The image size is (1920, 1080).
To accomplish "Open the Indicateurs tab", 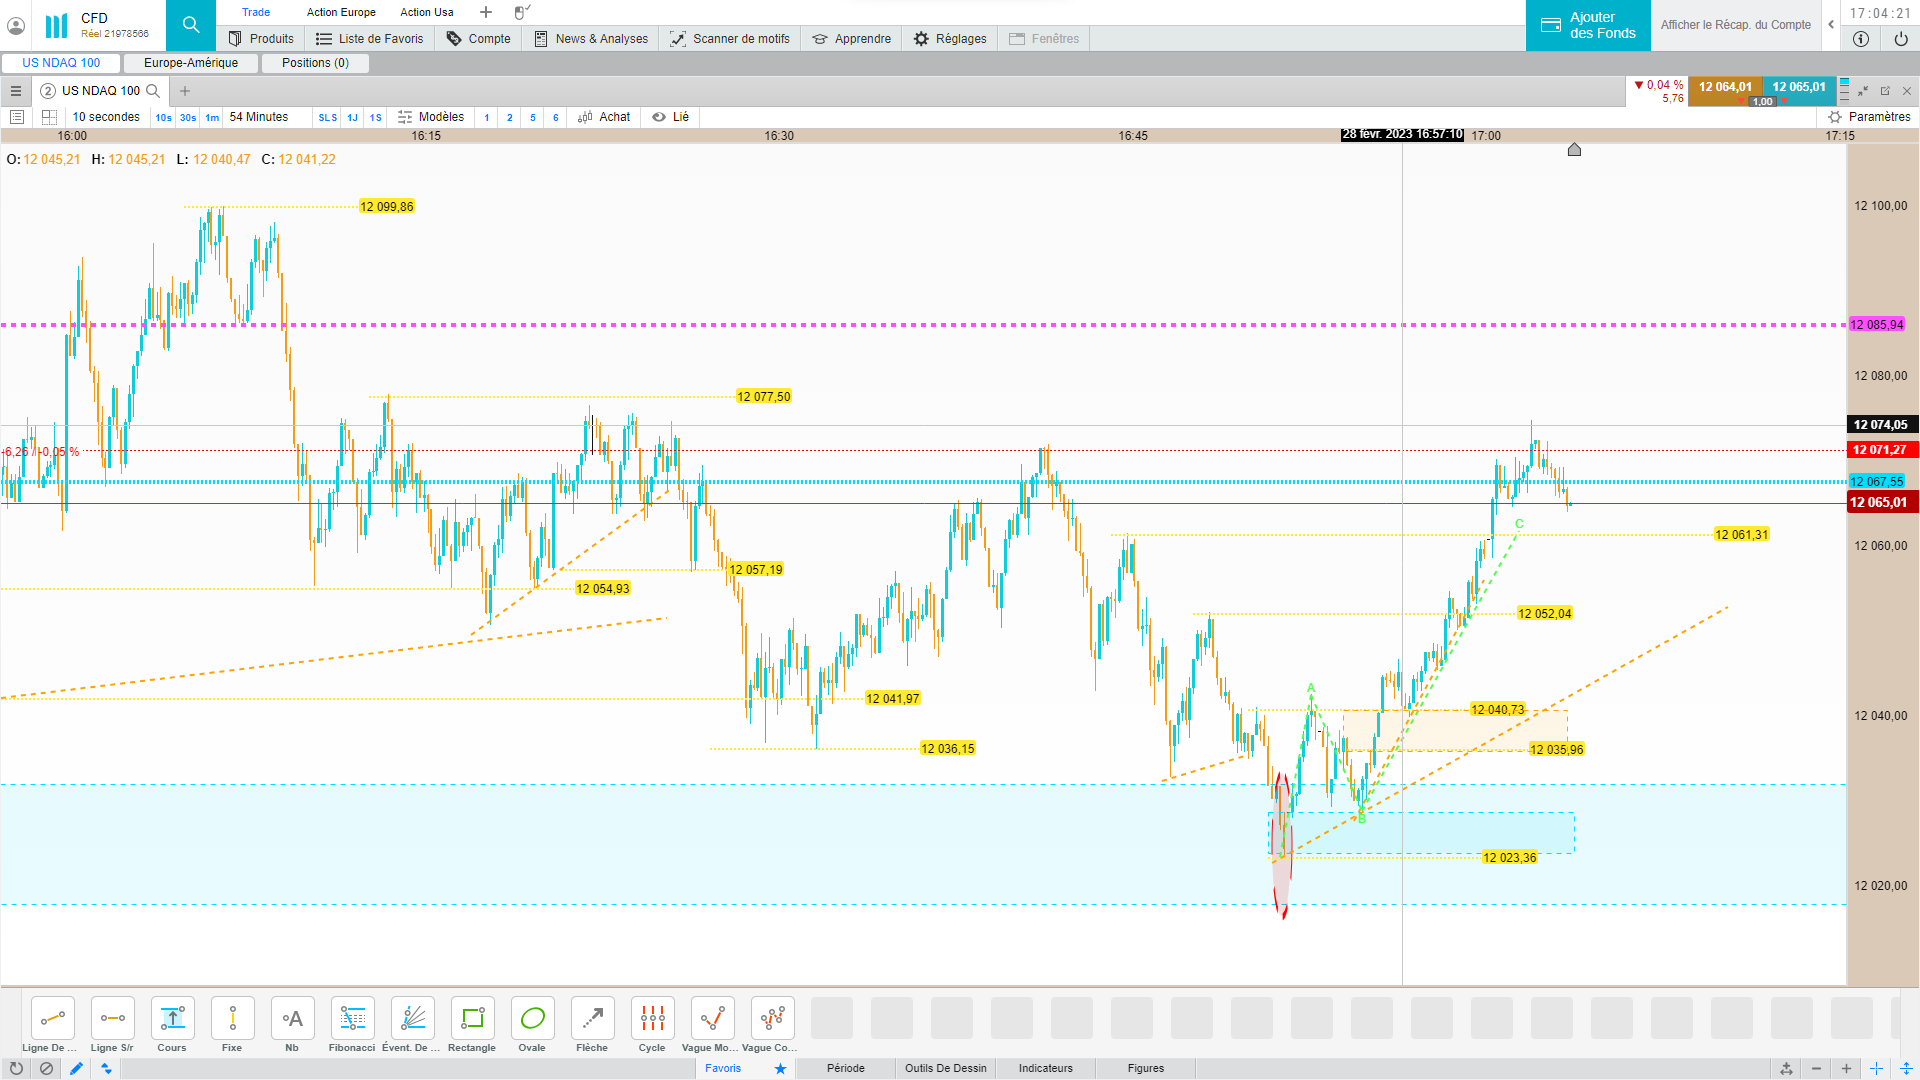I will (1045, 1068).
